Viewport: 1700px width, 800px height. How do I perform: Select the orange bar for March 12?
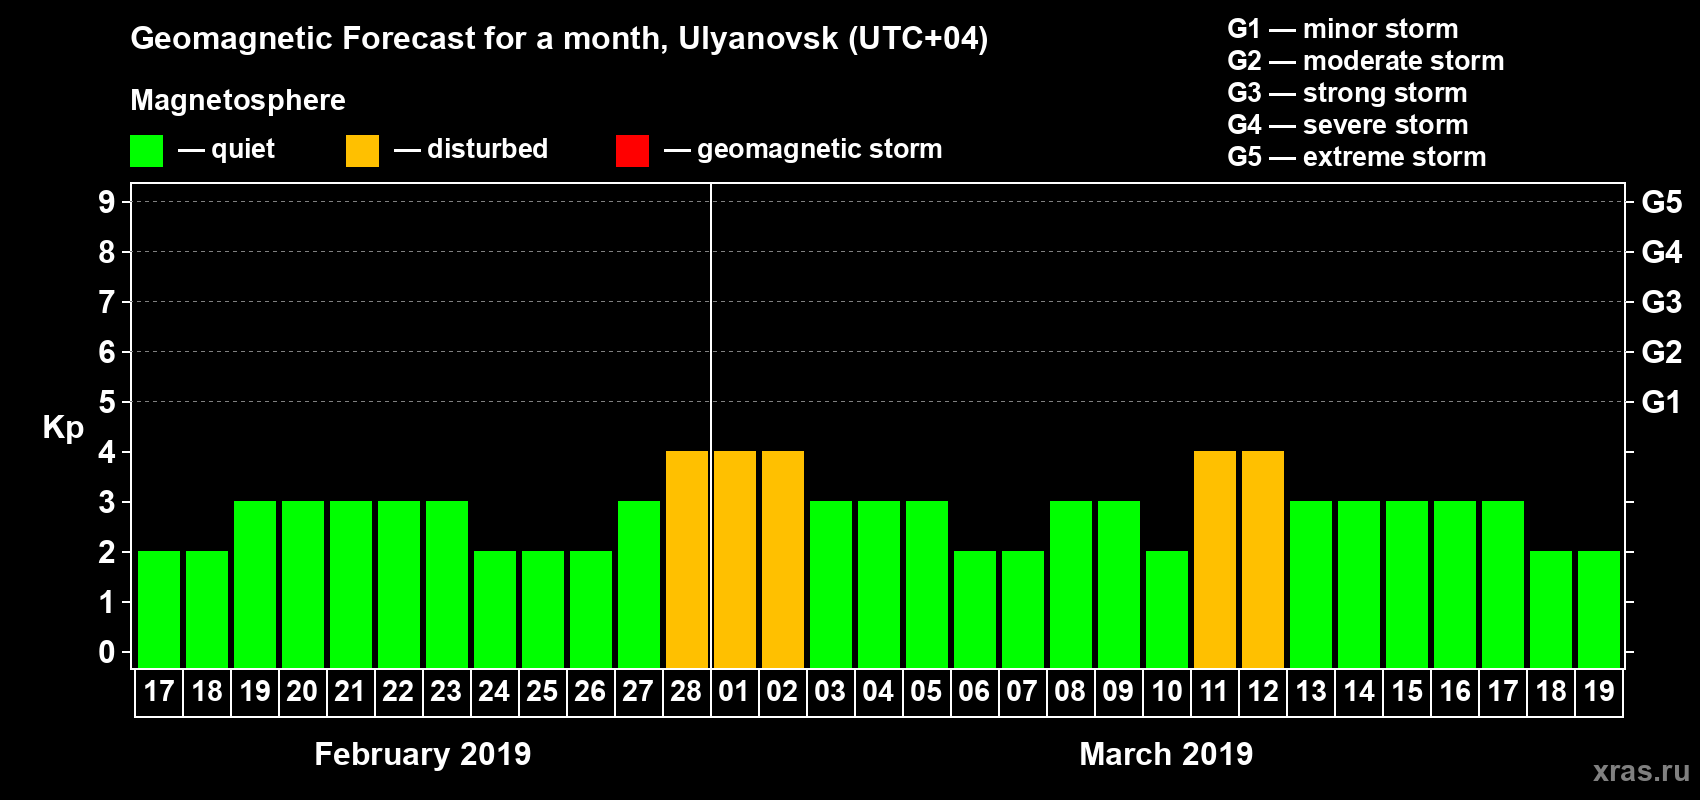1263,560
